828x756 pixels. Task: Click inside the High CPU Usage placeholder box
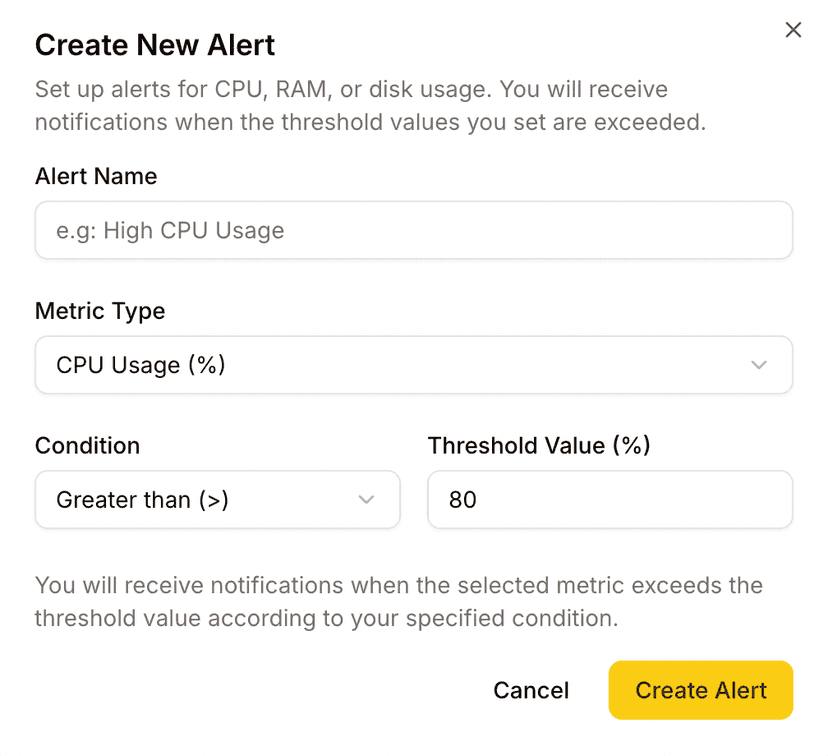point(414,230)
